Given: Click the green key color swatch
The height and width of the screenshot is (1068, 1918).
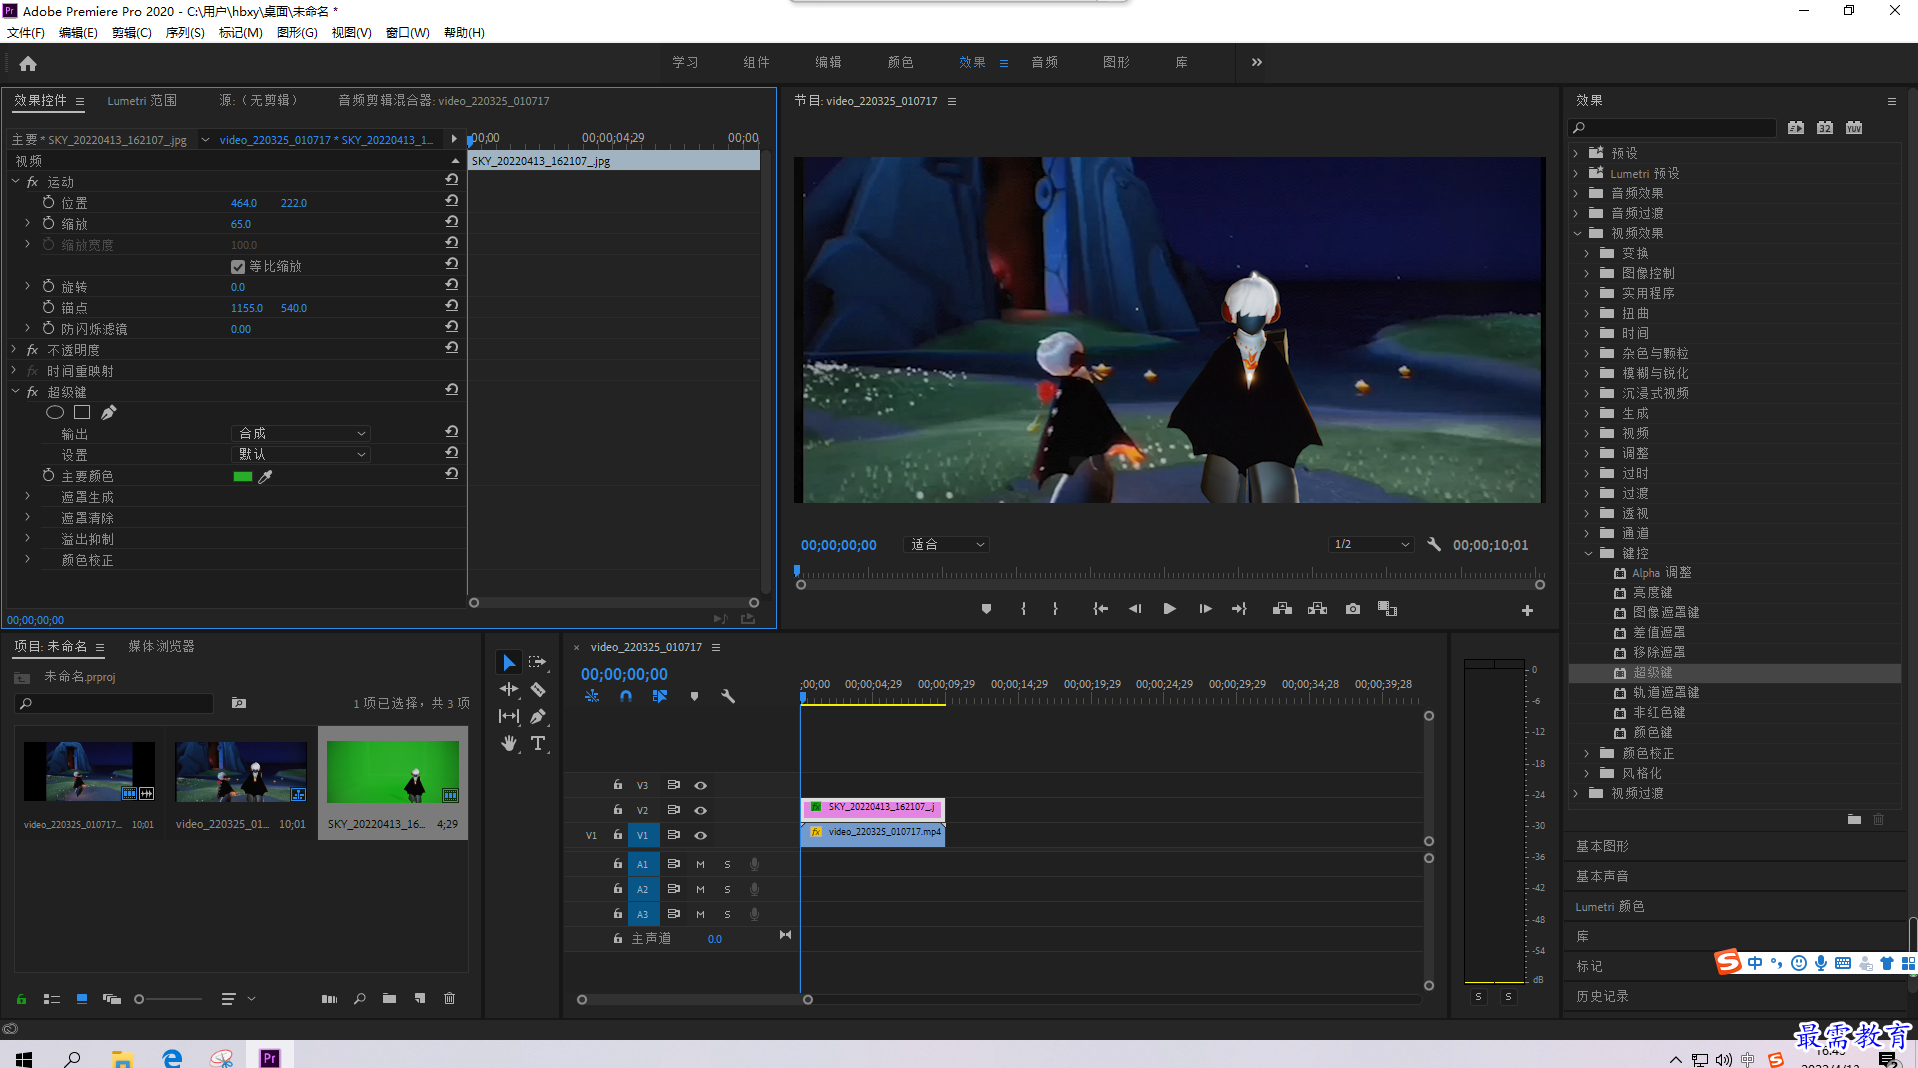Looking at the screenshot, I should click(242, 477).
